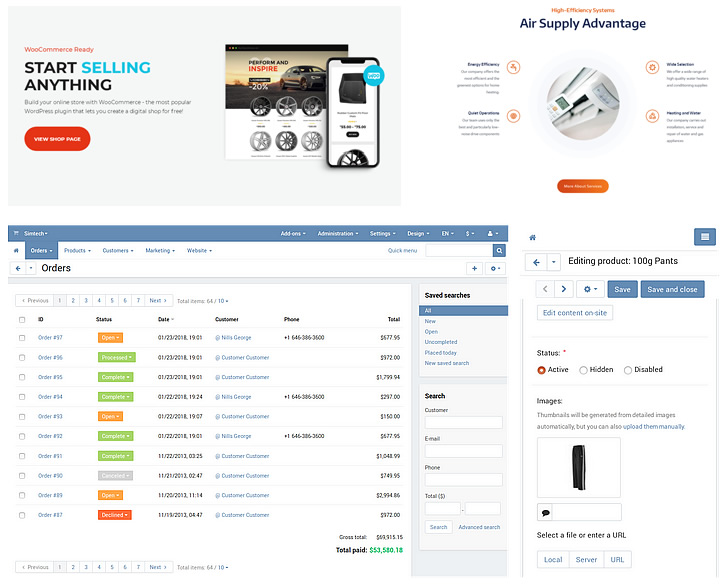Image resolution: width=727 pixels, height=587 pixels.
Task: Open the Products menu
Action: coord(77,251)
